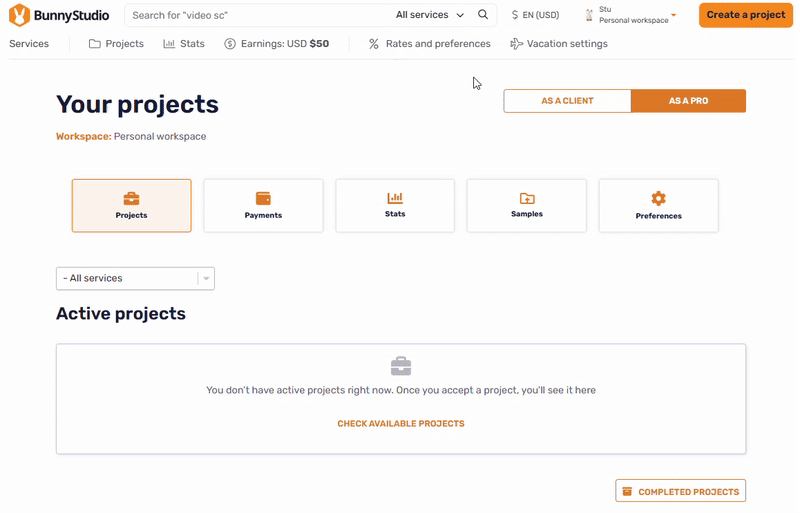Click the Create a project button
The height and width of the screenshot is (513, 800).
[x=745, y=15]
